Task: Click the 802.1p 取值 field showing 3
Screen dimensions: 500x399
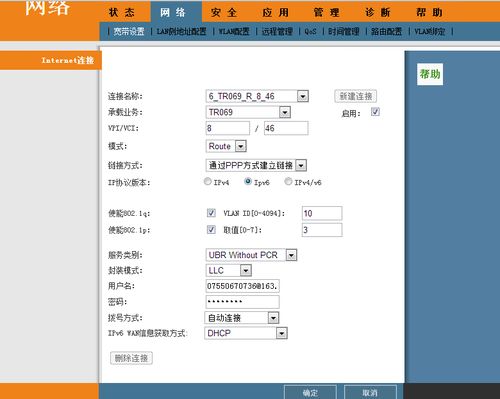Action: 322,230
